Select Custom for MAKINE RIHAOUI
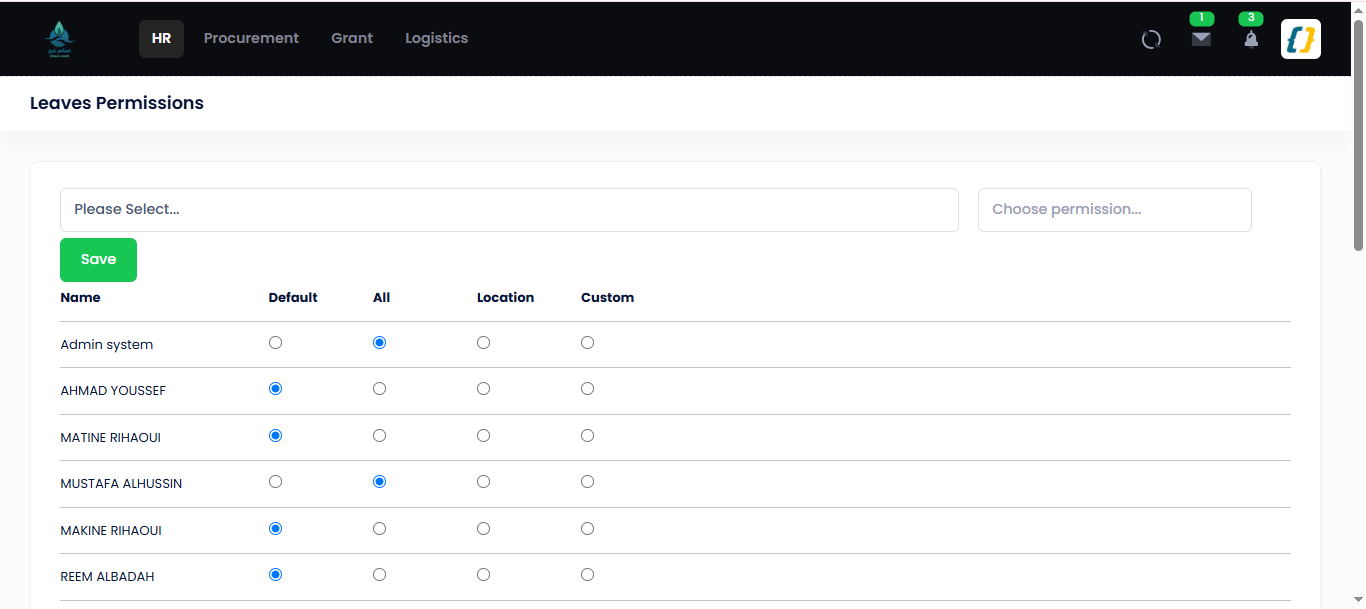The image size is (1366, 609). click(x=588, y=529)
